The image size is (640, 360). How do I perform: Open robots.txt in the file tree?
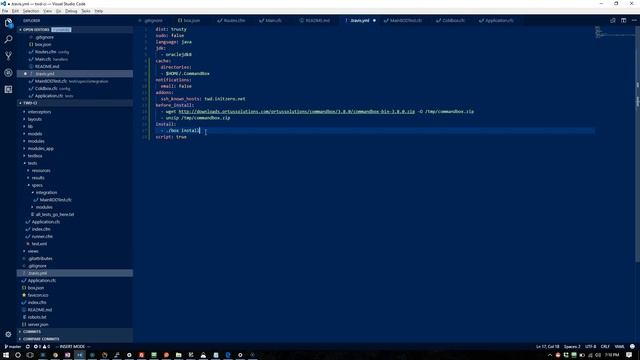pos(37,317)
